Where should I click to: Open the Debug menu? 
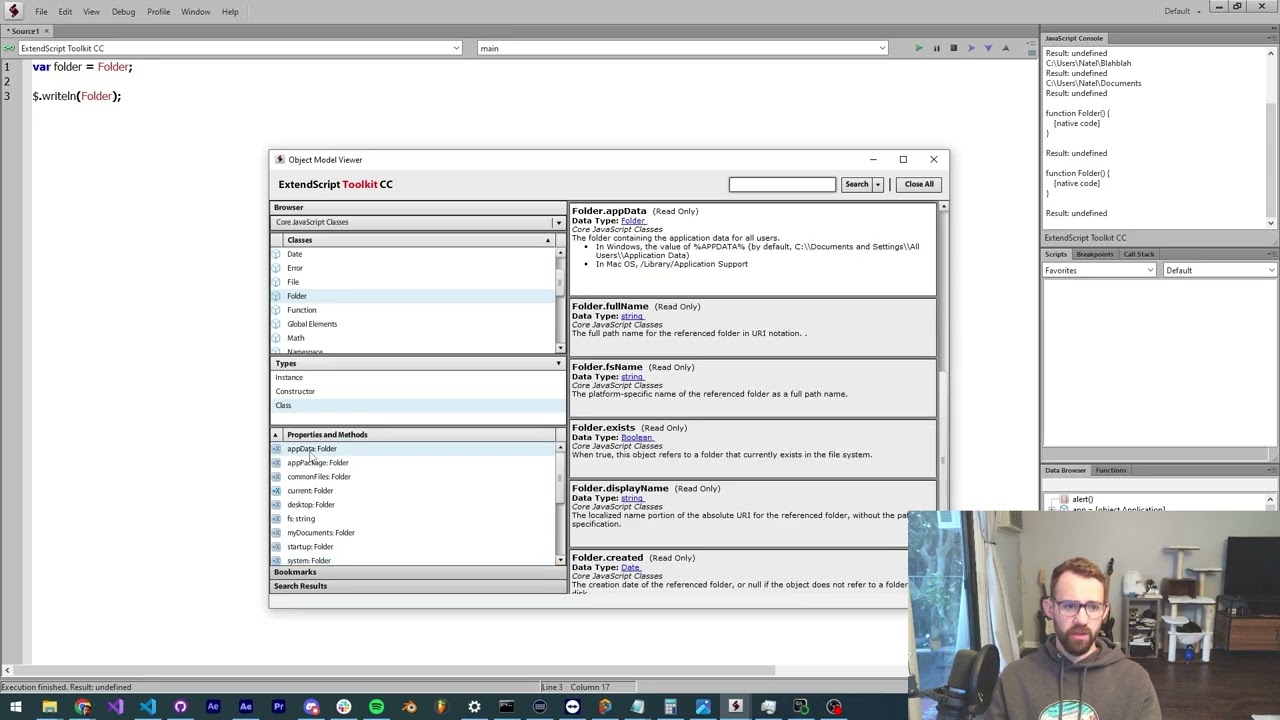123,12
